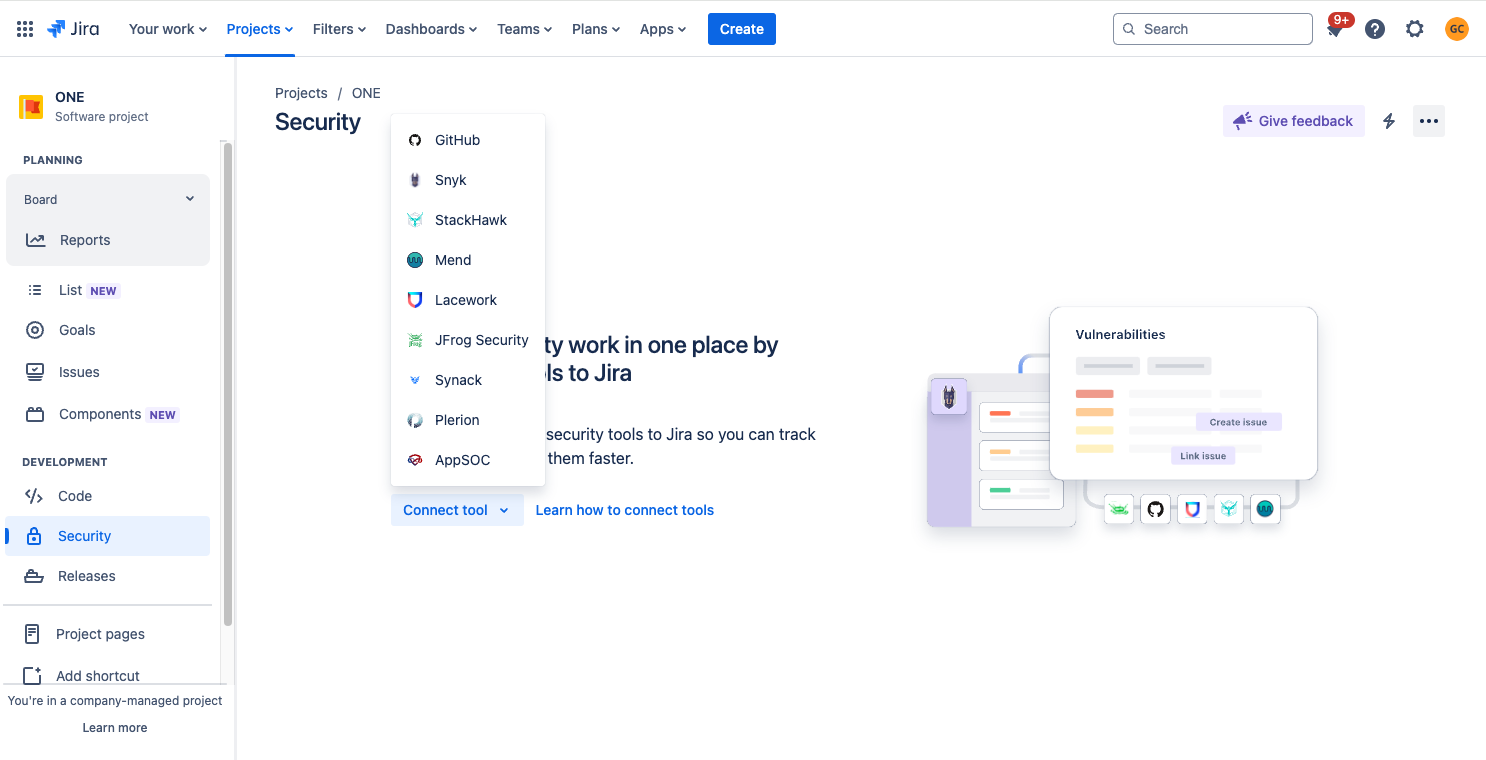Viewport: 1486px width, 760px height.
Task: Click the Lacework logo in dropdown
Action: [415, 300]
